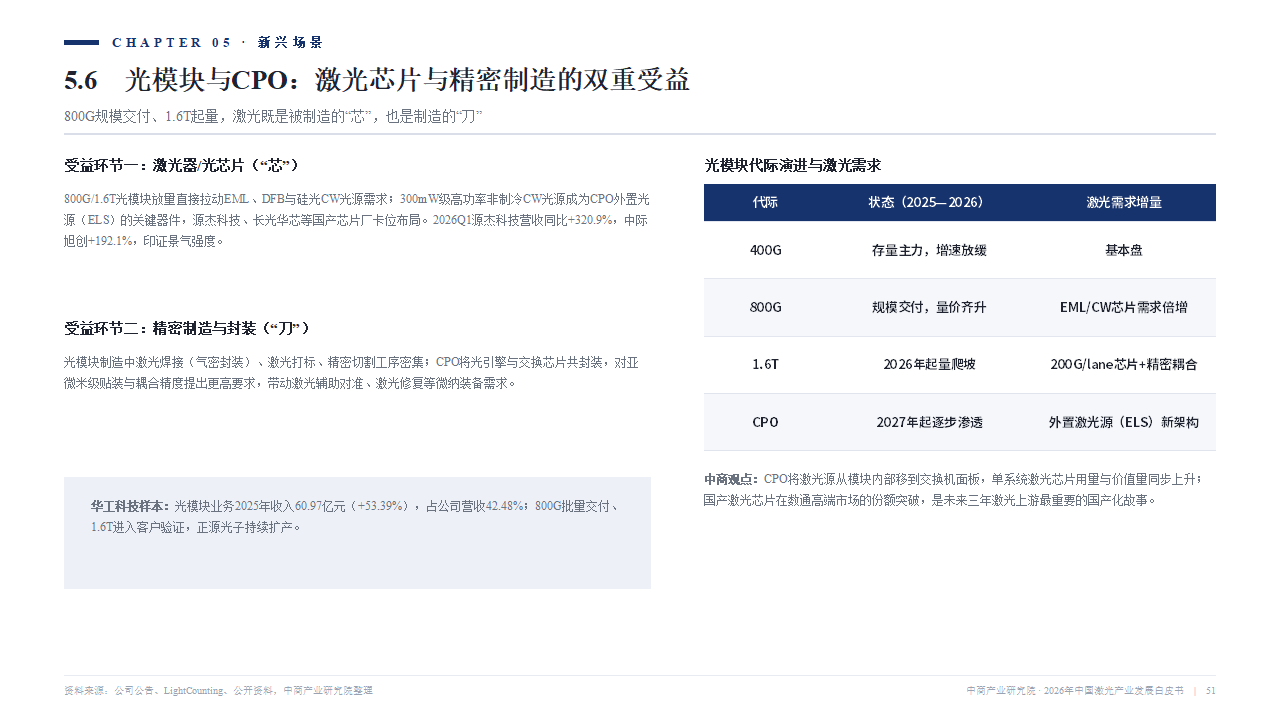Click footer 中商产业研究院 · 2026年中国激光产业发展白皮书
The width and height of the screenshot is (1280, 720).
point(1075,691)
